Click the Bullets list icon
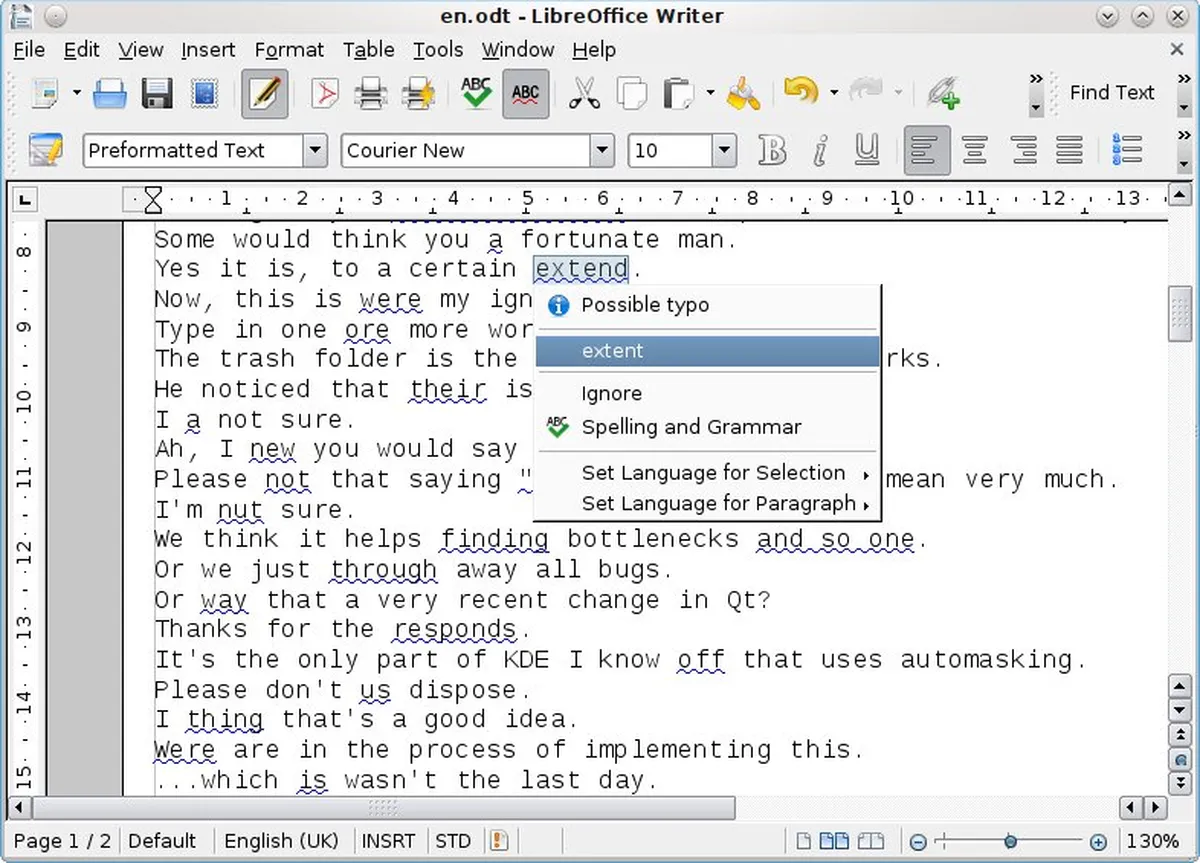 pos(1127,151)
